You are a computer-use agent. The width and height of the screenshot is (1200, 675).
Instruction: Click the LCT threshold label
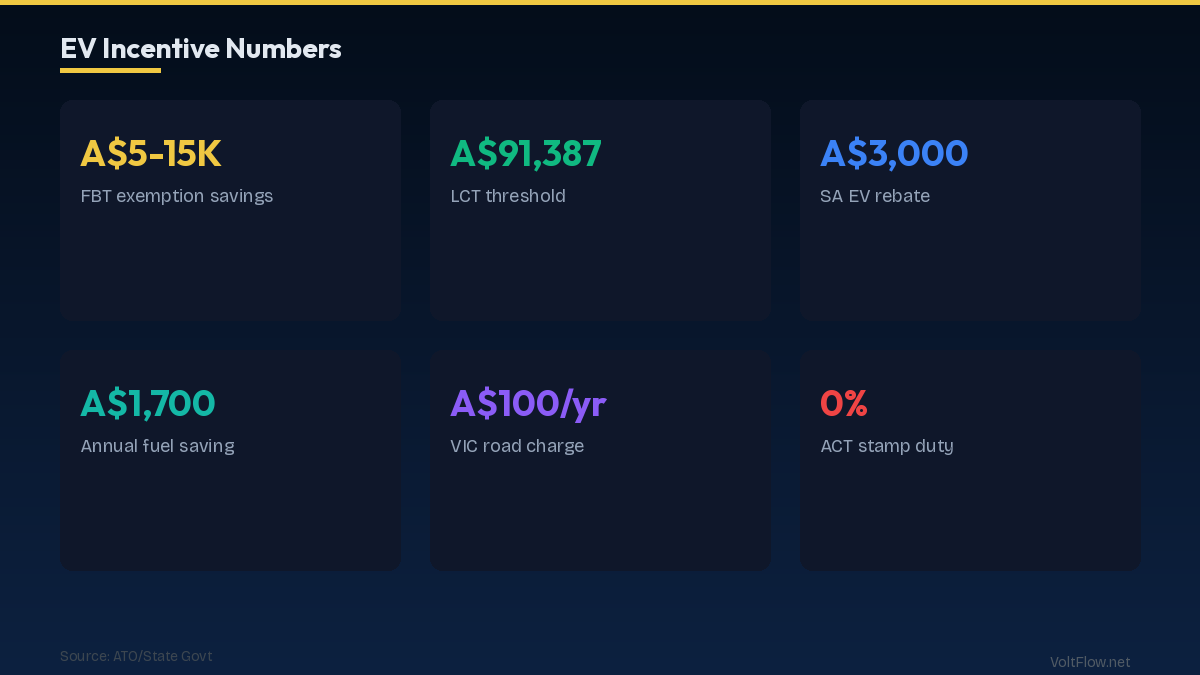click(x=508, y=196)
